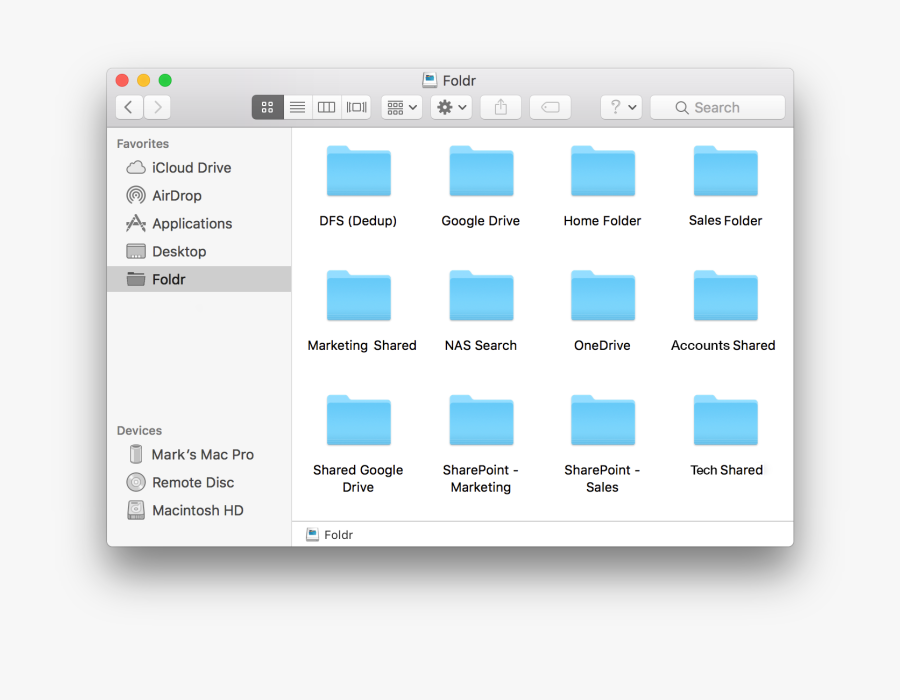Switch to column view

pos(326,107)
